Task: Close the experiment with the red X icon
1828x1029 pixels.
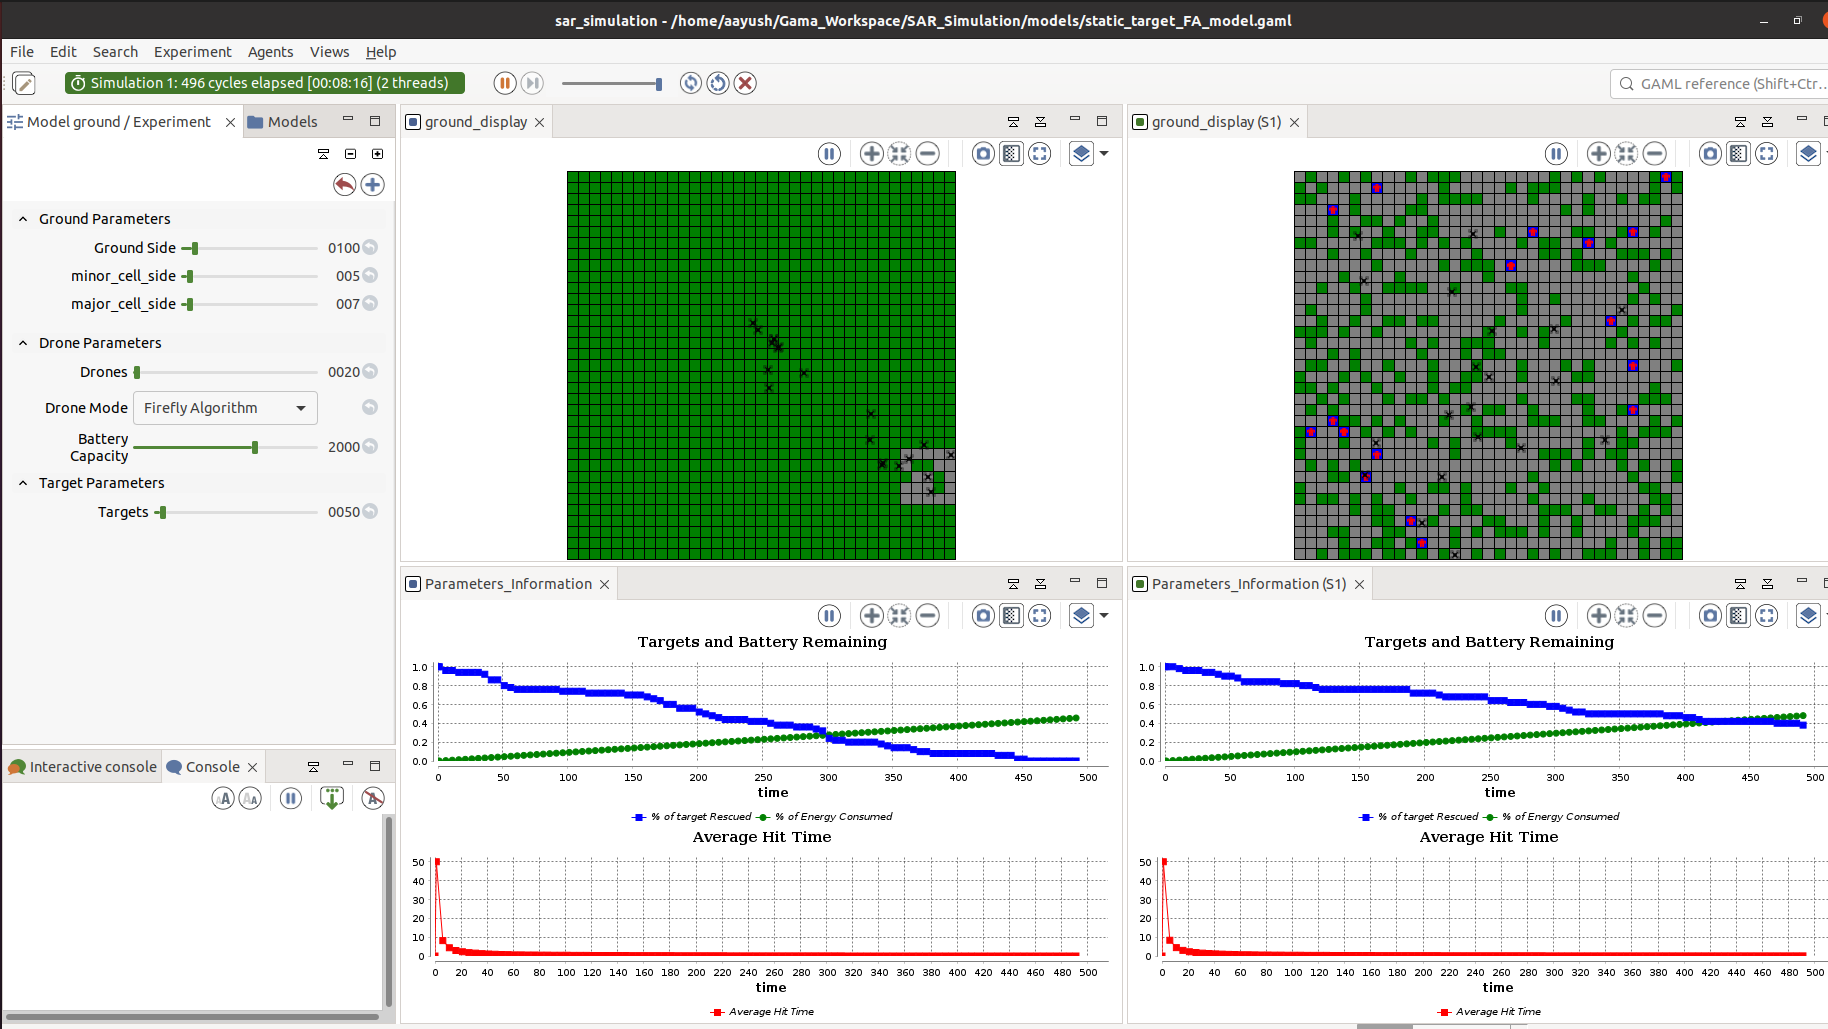Action: pos(745,83)
